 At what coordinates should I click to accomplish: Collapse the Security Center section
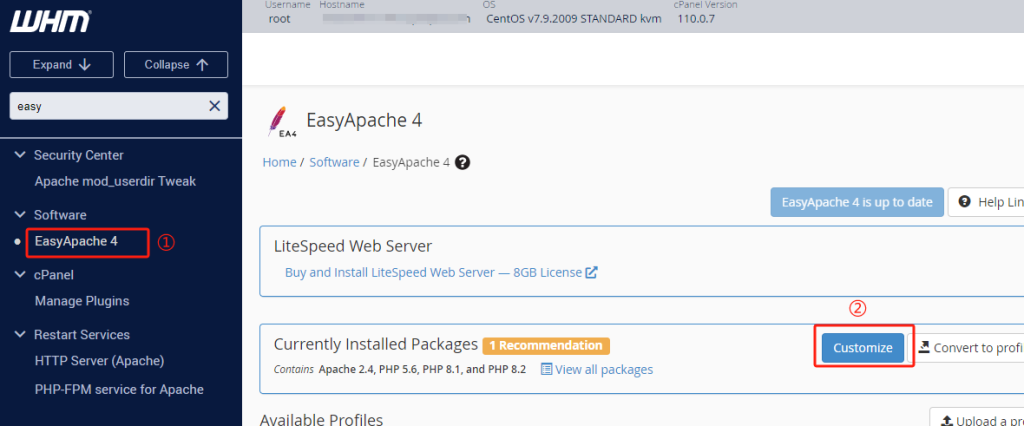pos(19,155)
